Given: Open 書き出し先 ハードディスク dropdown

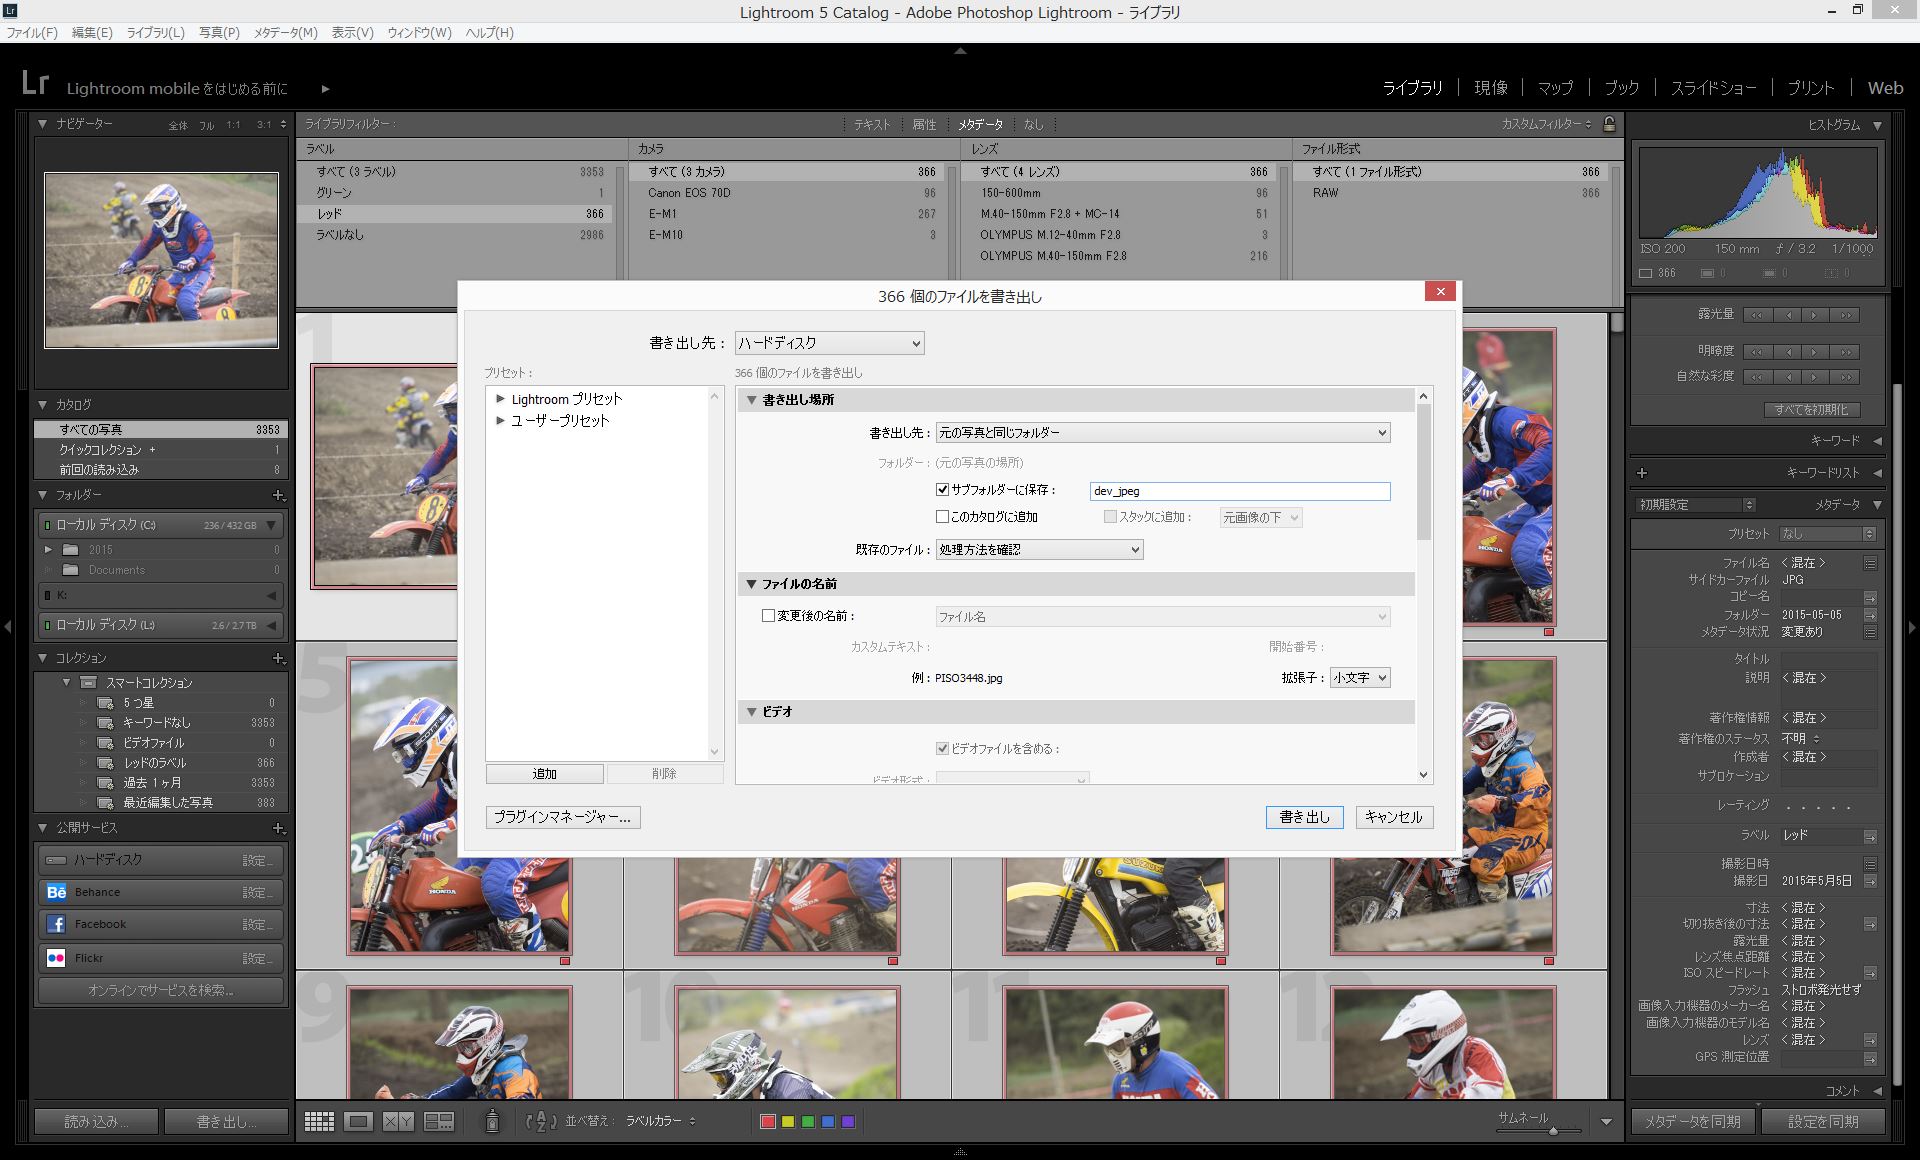Looking at the screenshot, I should (x=829, y=343).
